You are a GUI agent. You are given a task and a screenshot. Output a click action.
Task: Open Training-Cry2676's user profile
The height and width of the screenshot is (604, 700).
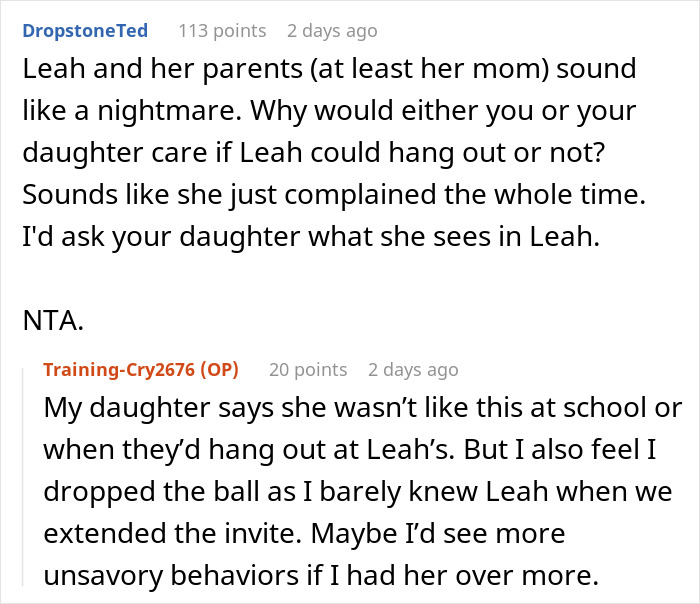coord(120,370)
